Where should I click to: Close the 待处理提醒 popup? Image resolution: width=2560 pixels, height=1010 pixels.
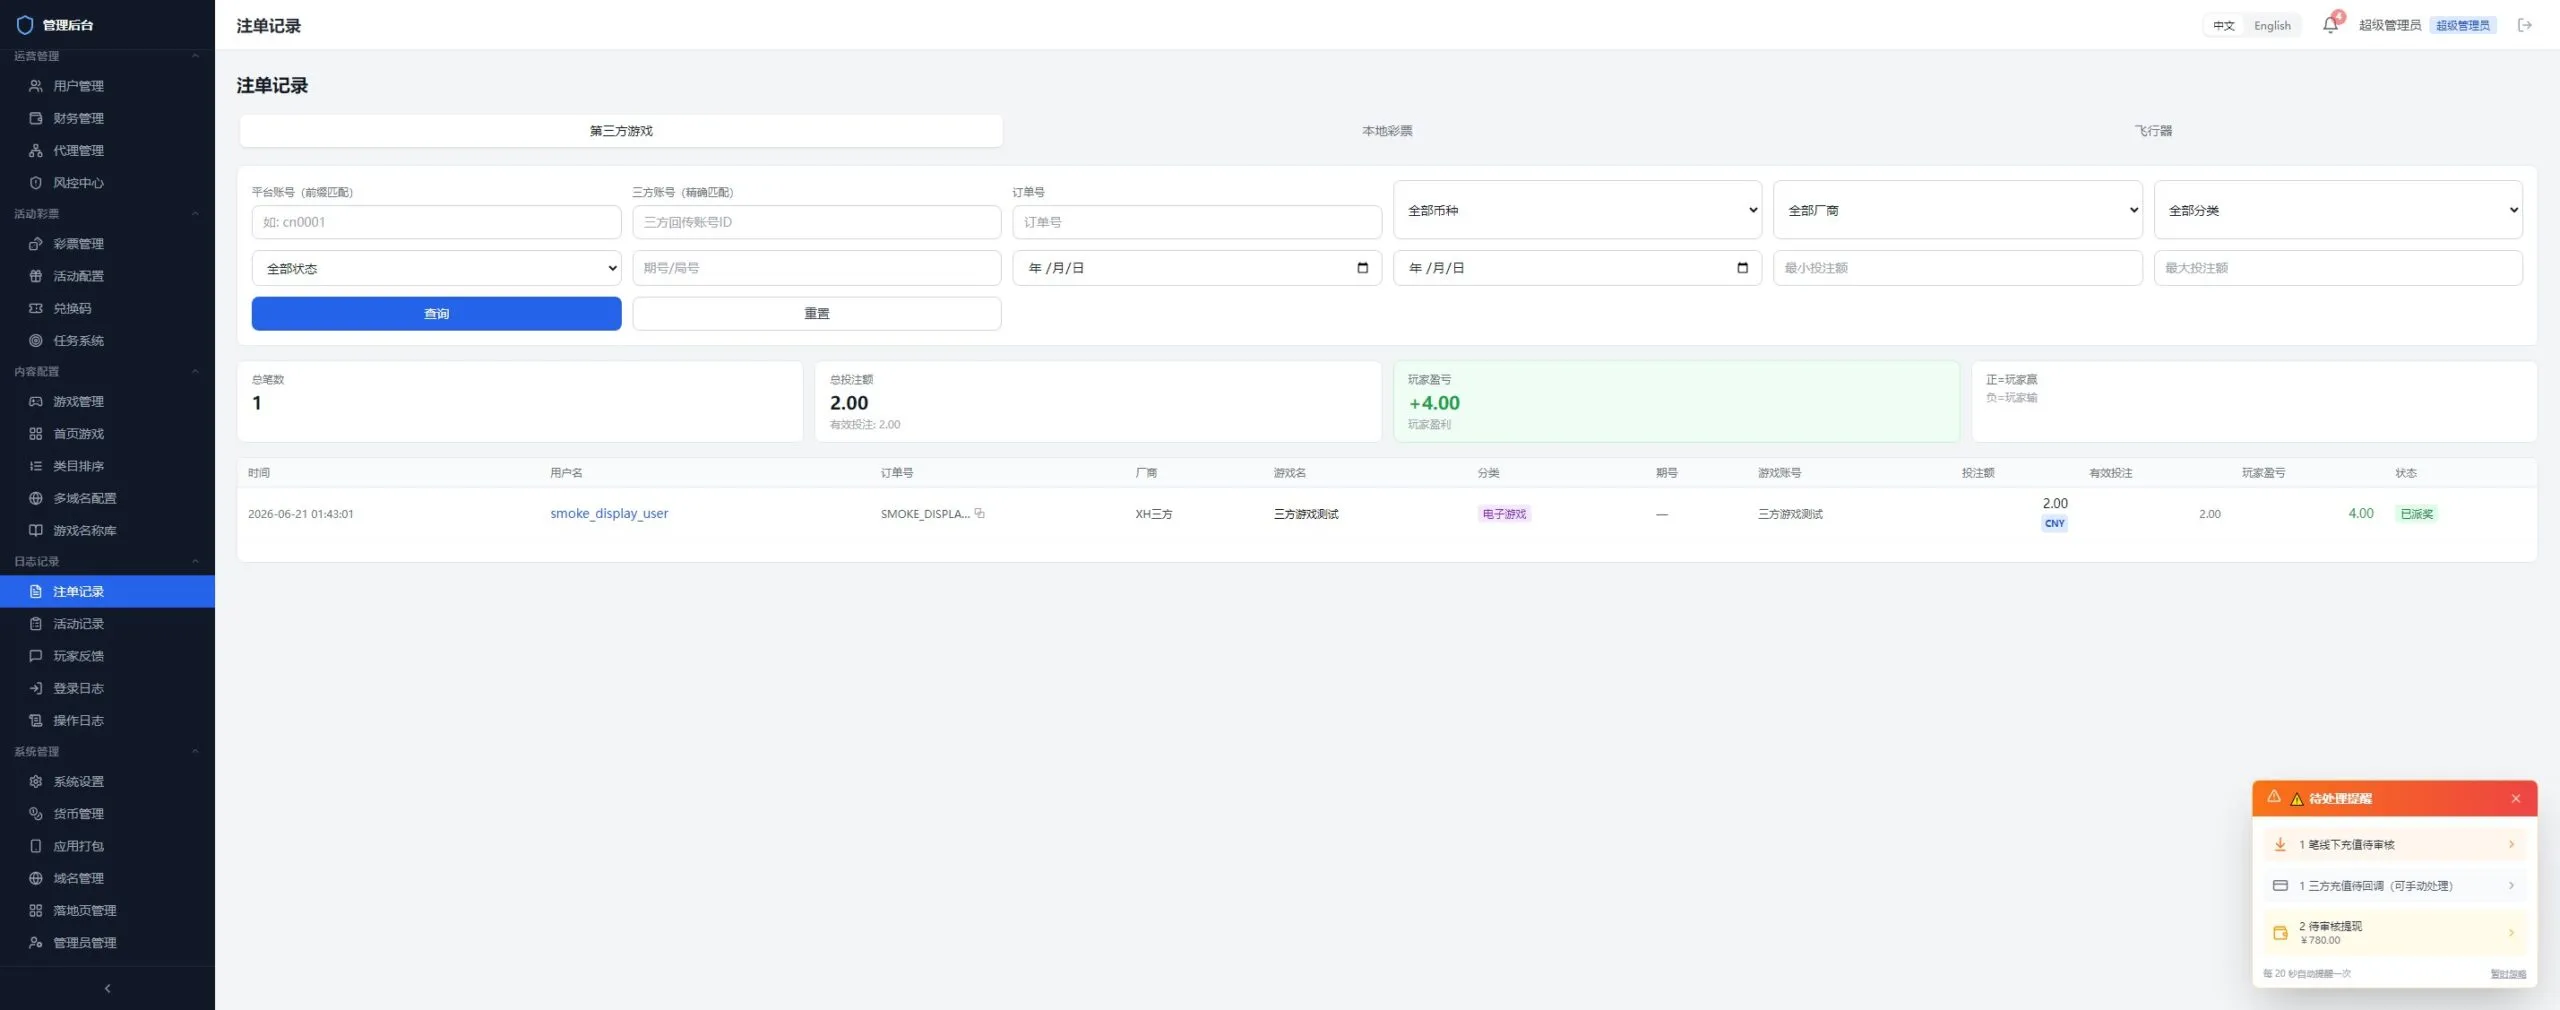[2516, 799]
